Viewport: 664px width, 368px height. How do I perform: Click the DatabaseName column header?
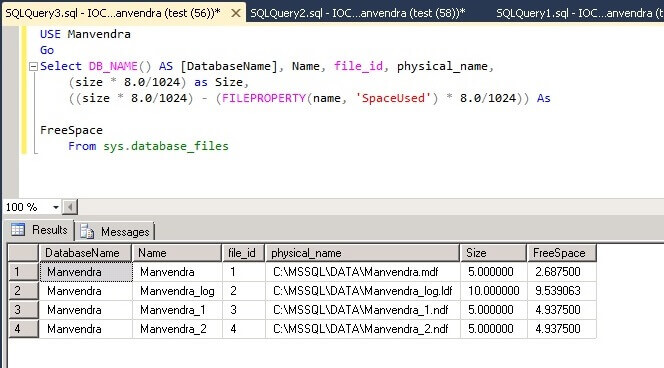pos(86,253)
